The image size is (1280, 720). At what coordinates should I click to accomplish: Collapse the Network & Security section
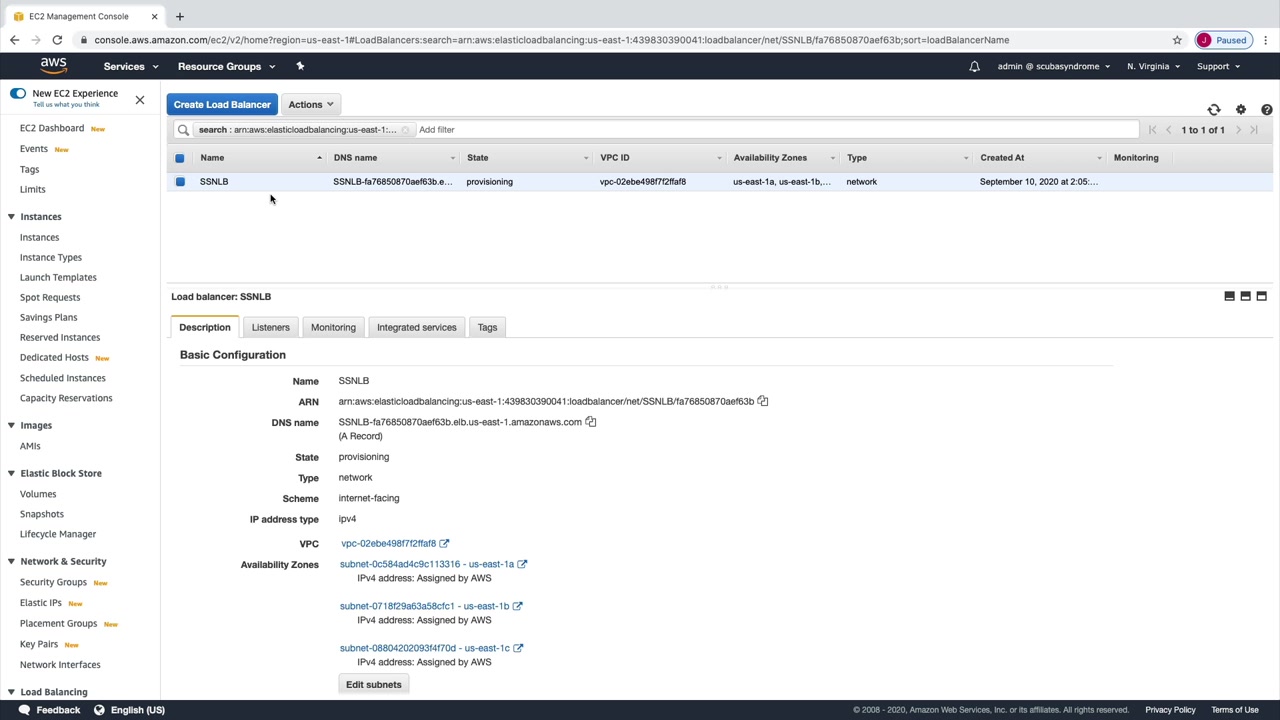click(11, 562)
